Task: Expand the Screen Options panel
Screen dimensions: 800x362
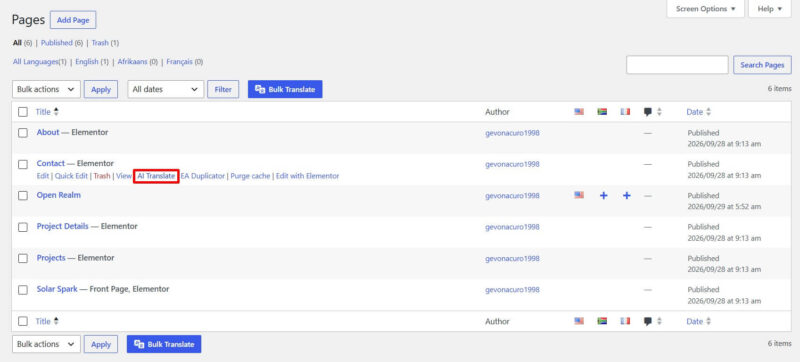Action: tap(706, 9)
